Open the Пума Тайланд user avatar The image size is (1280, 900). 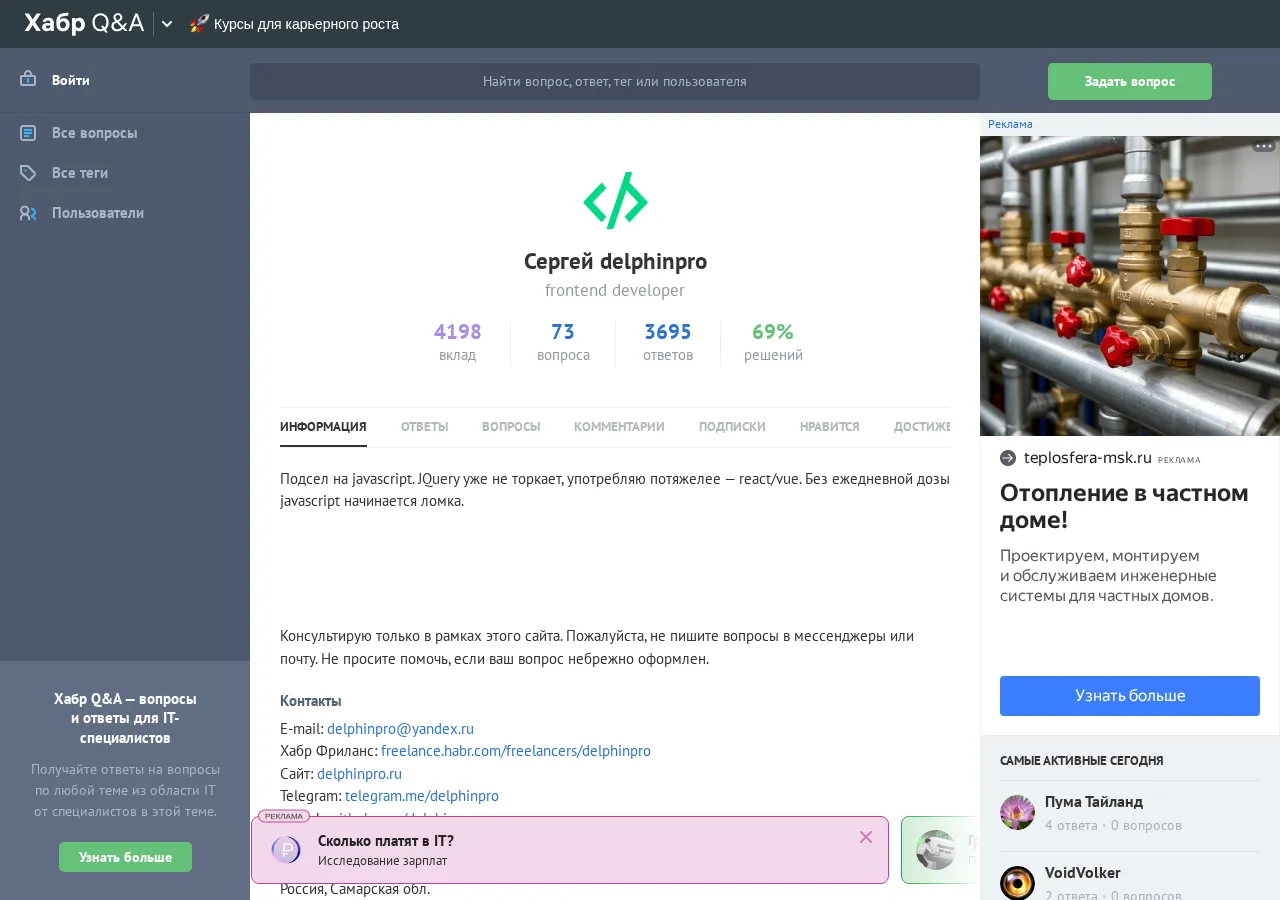[x=1017, y=812]
